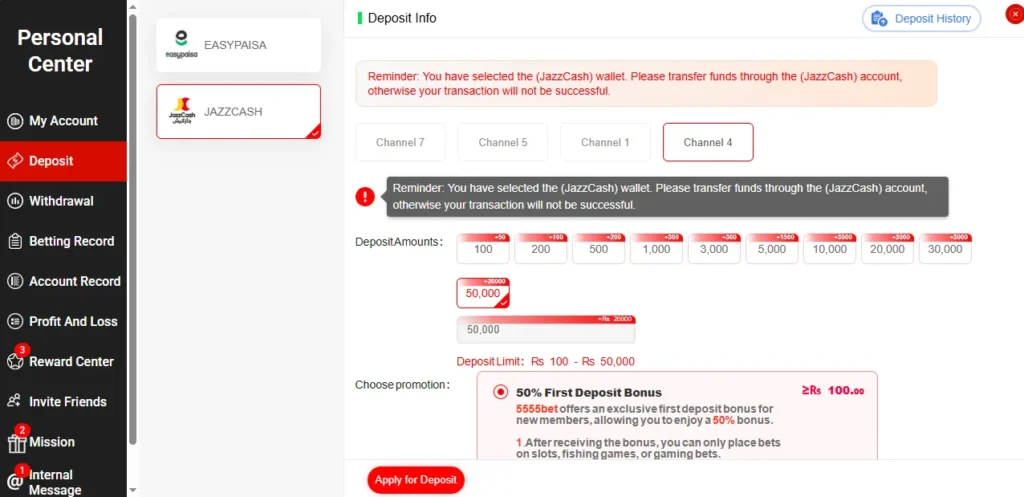
Task: Select the 50% First Deposit Bonus radio
Action: pyautogui.click(x=500, y=392)
